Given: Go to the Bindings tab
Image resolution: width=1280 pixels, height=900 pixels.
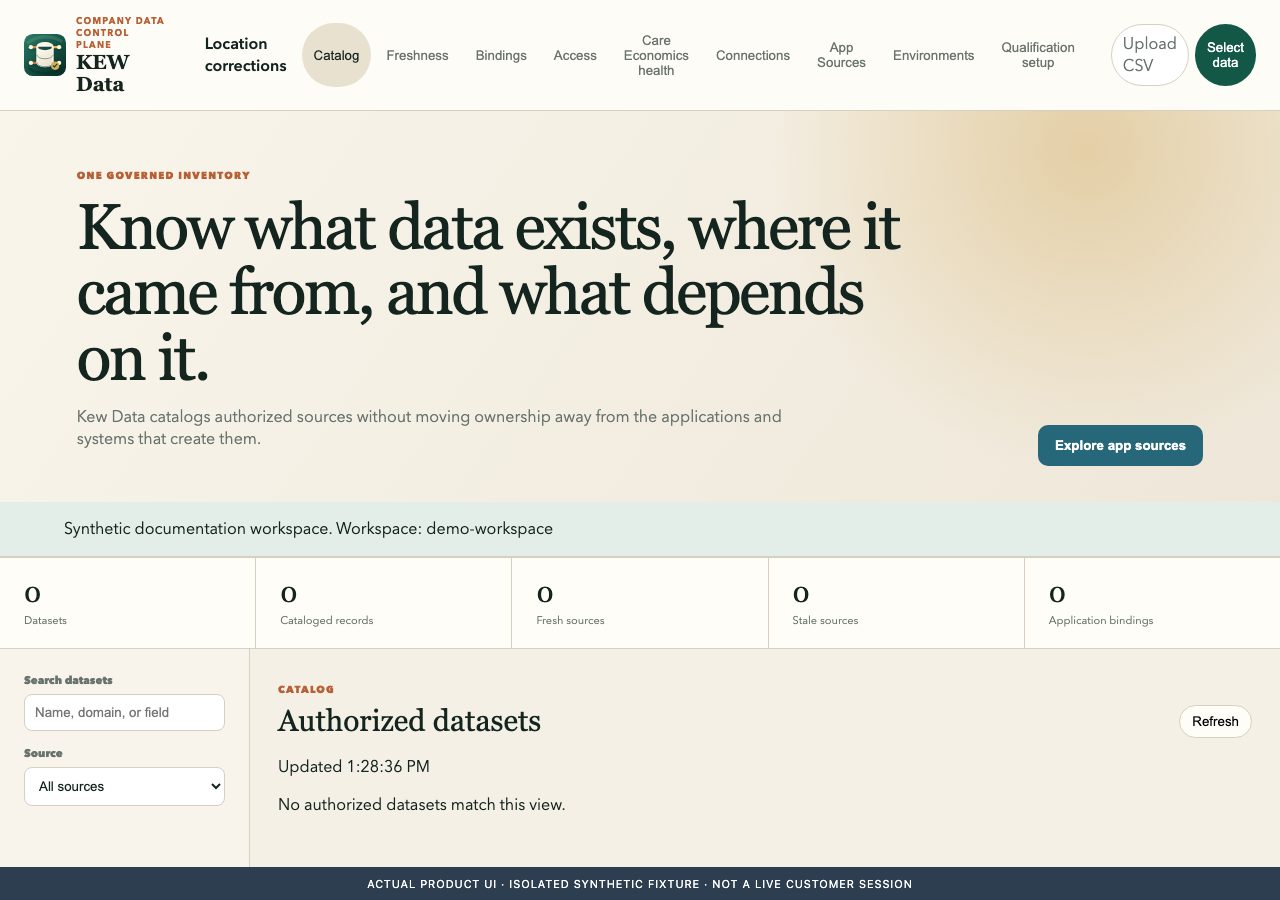Looking at the screenshot, I should [501, 55].
